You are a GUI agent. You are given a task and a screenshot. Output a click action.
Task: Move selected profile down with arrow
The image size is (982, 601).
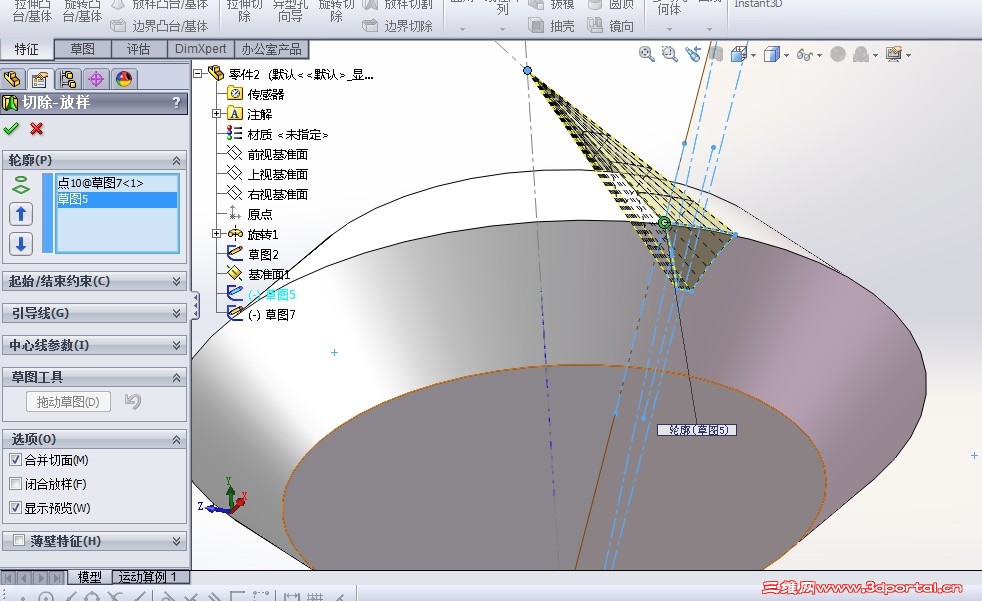tap(21, 244)
